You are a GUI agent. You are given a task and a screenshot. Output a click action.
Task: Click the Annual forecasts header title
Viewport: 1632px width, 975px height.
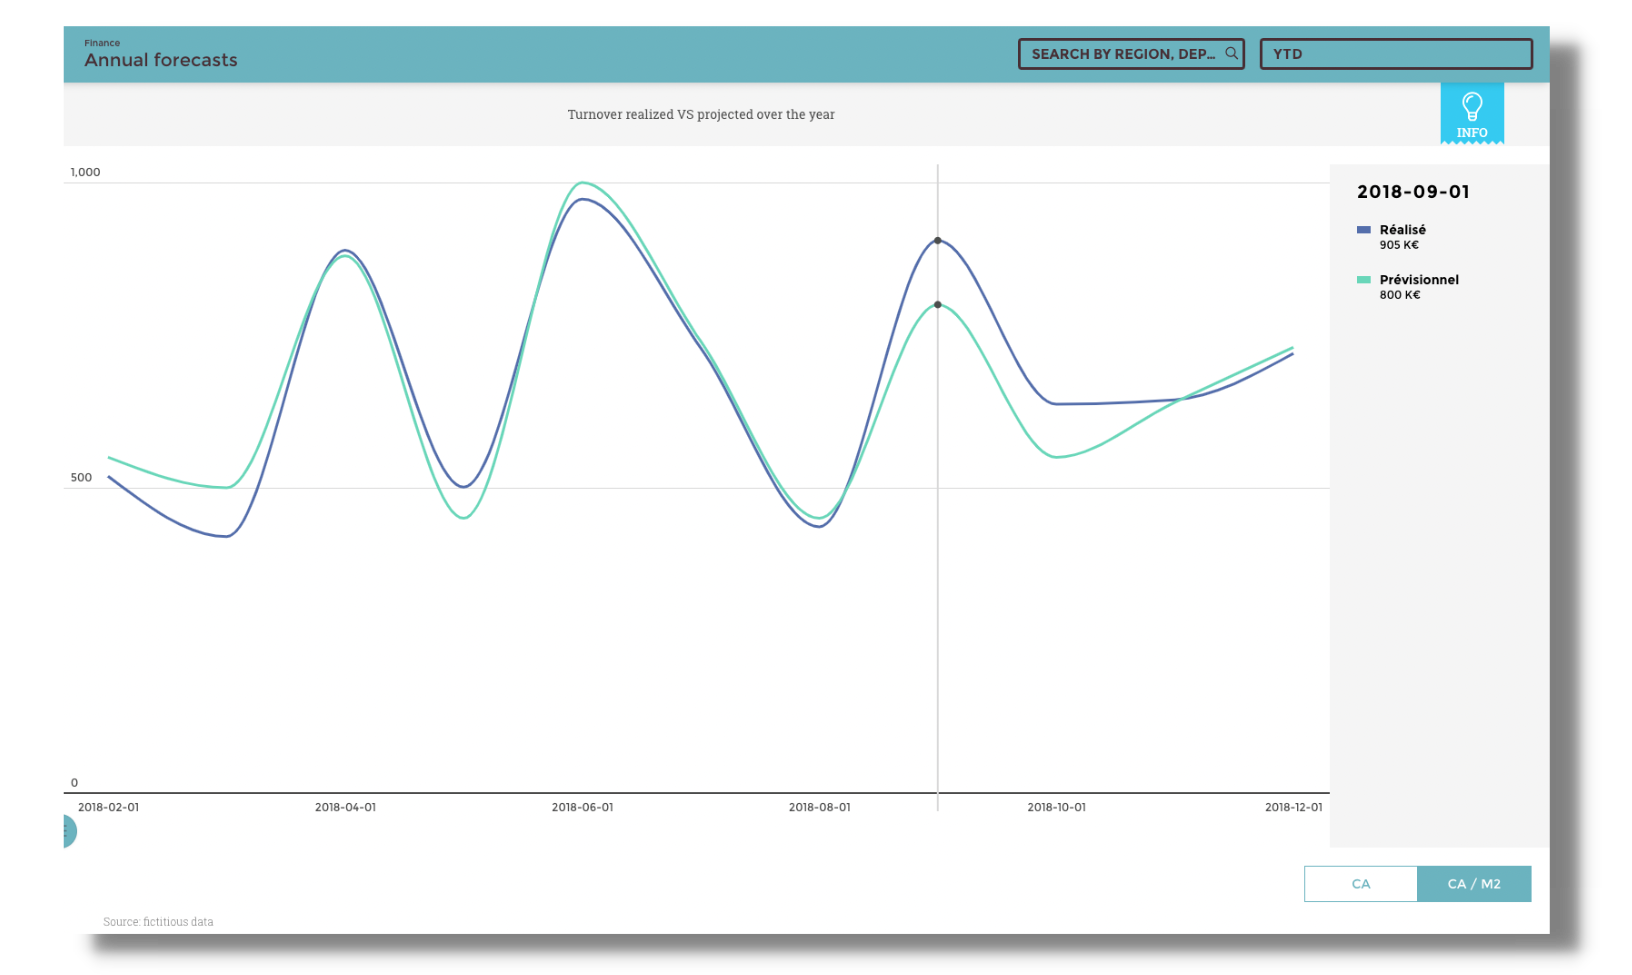pos(161,60)
